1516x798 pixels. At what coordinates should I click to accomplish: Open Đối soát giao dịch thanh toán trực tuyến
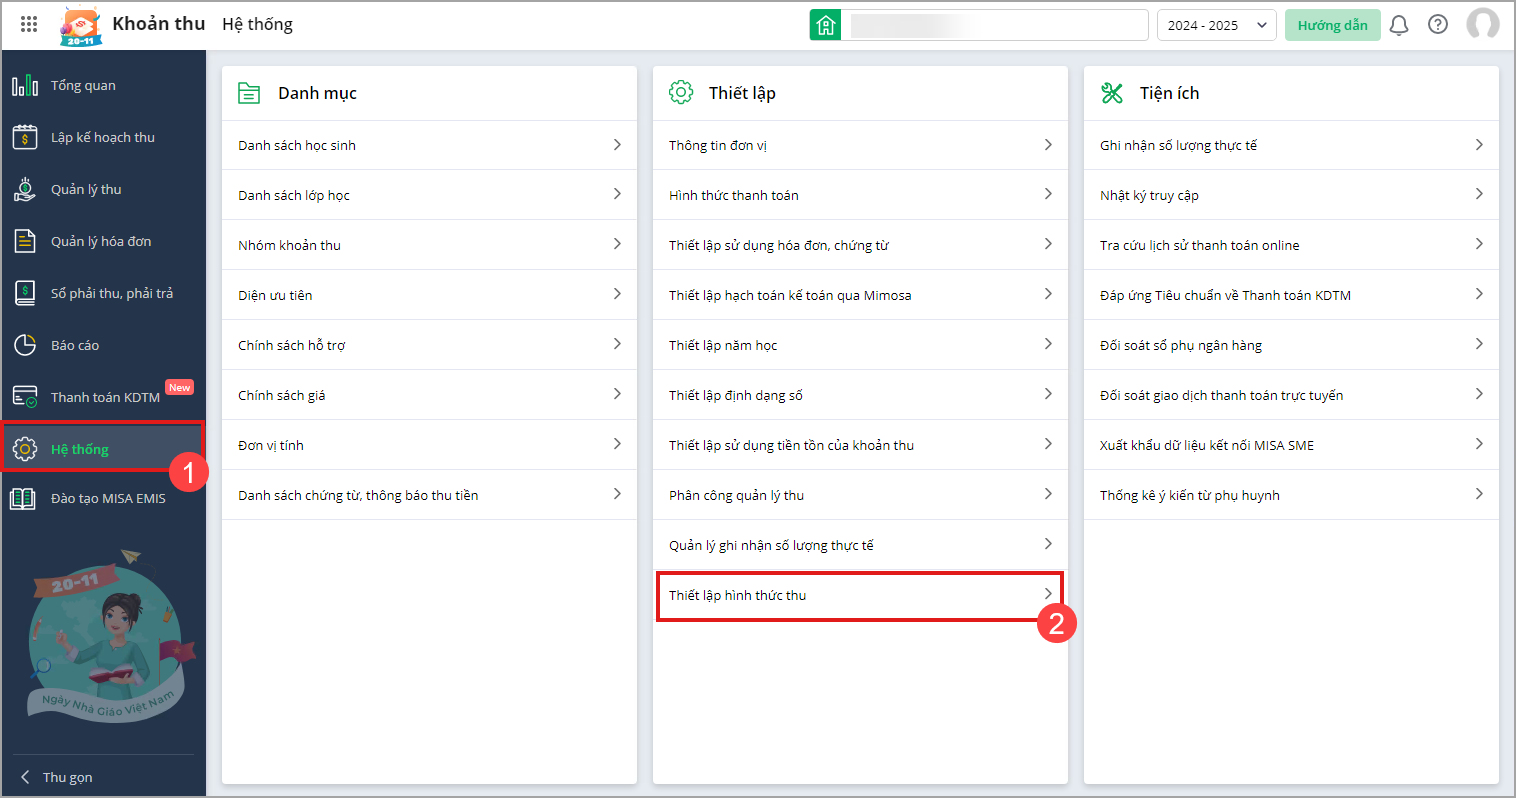(x=1291, y=395)
